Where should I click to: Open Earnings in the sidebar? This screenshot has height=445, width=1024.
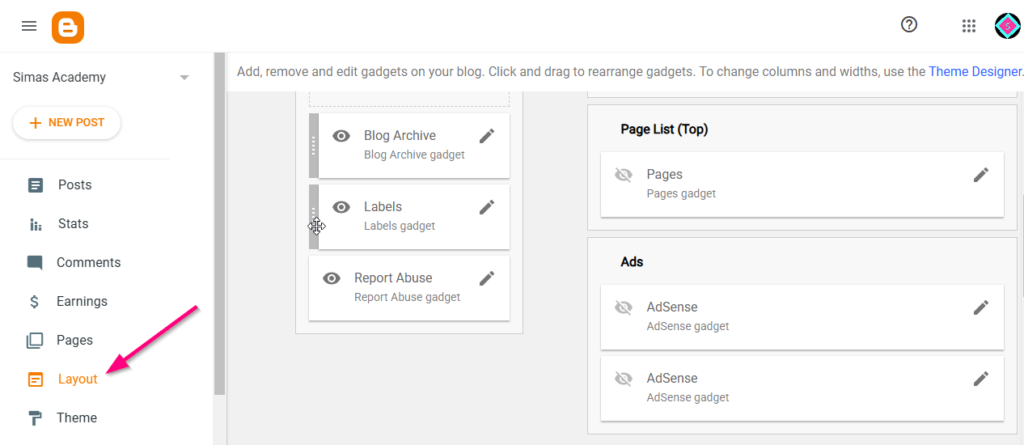[x=82, y=301]
